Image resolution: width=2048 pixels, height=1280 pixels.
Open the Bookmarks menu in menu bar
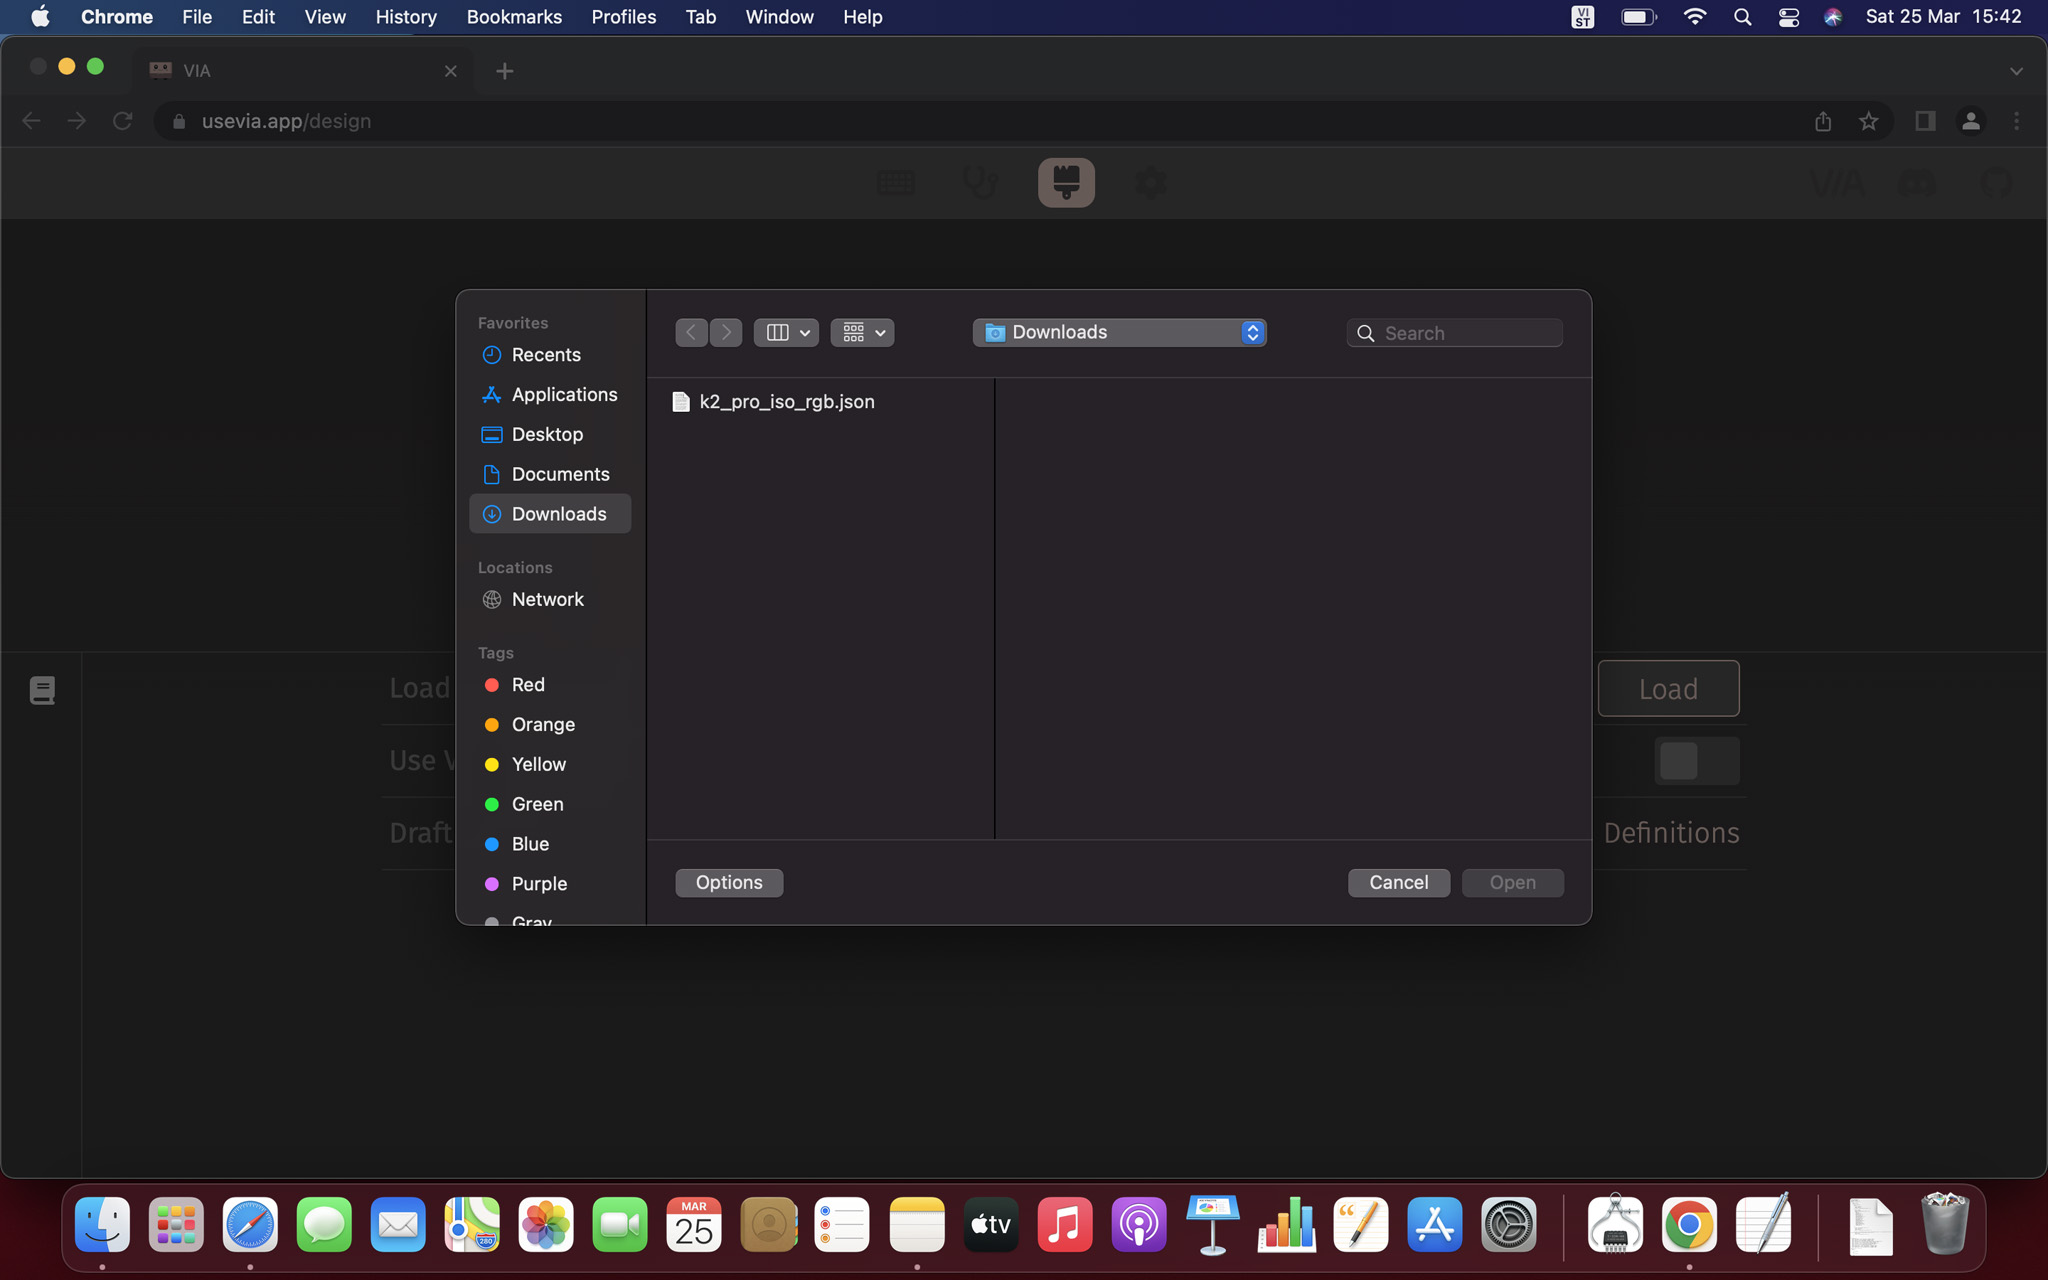(514, 17)
